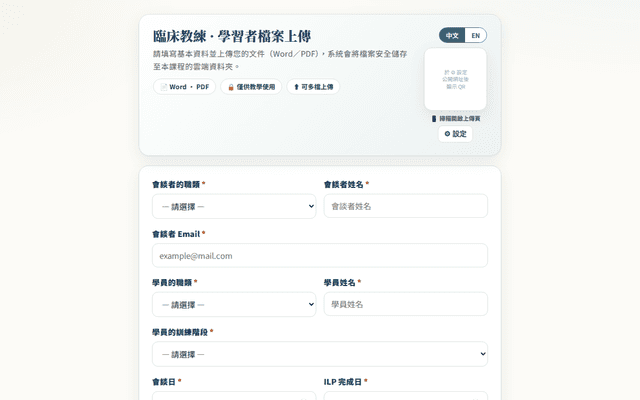Click the 學員的訓練階段 label

click(180, 332)
